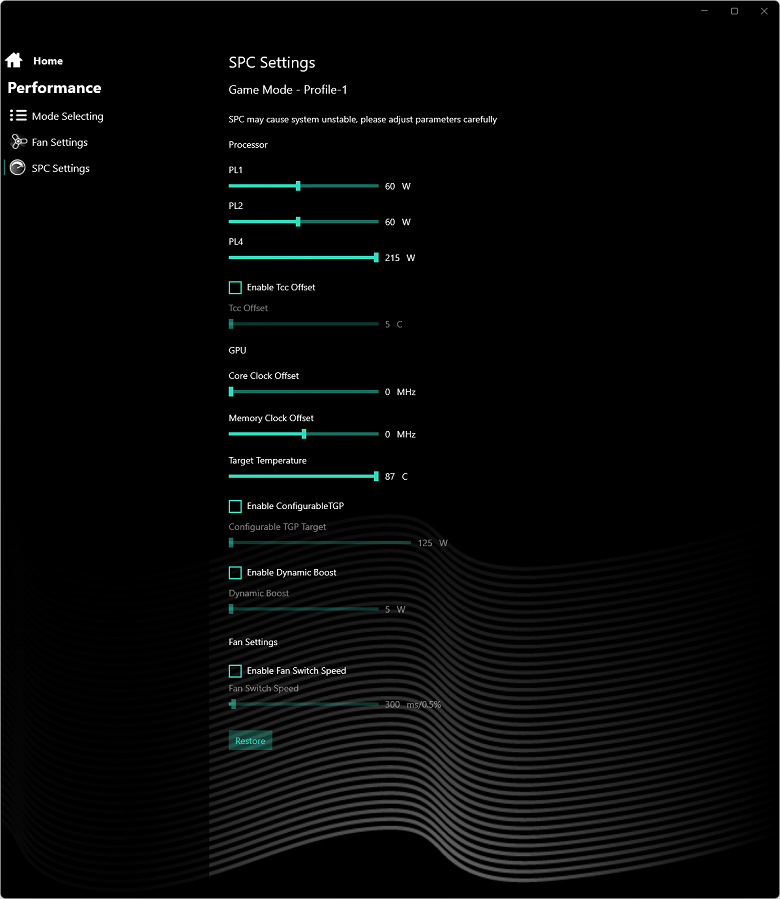Click the Memory Clock Offset slider
The width and height of the screenshot is (780, 899).
pyautogui.click(x=303, y=434)
